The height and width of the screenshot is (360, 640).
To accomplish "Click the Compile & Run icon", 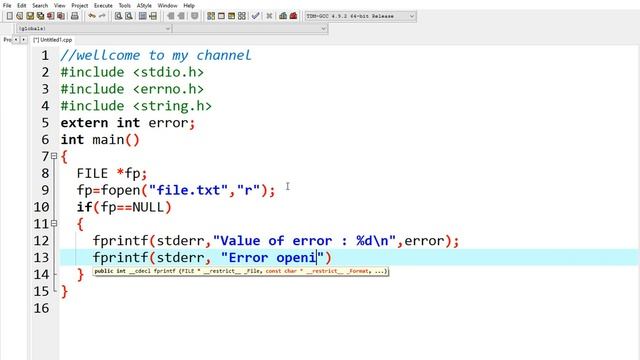I will 231,16.
